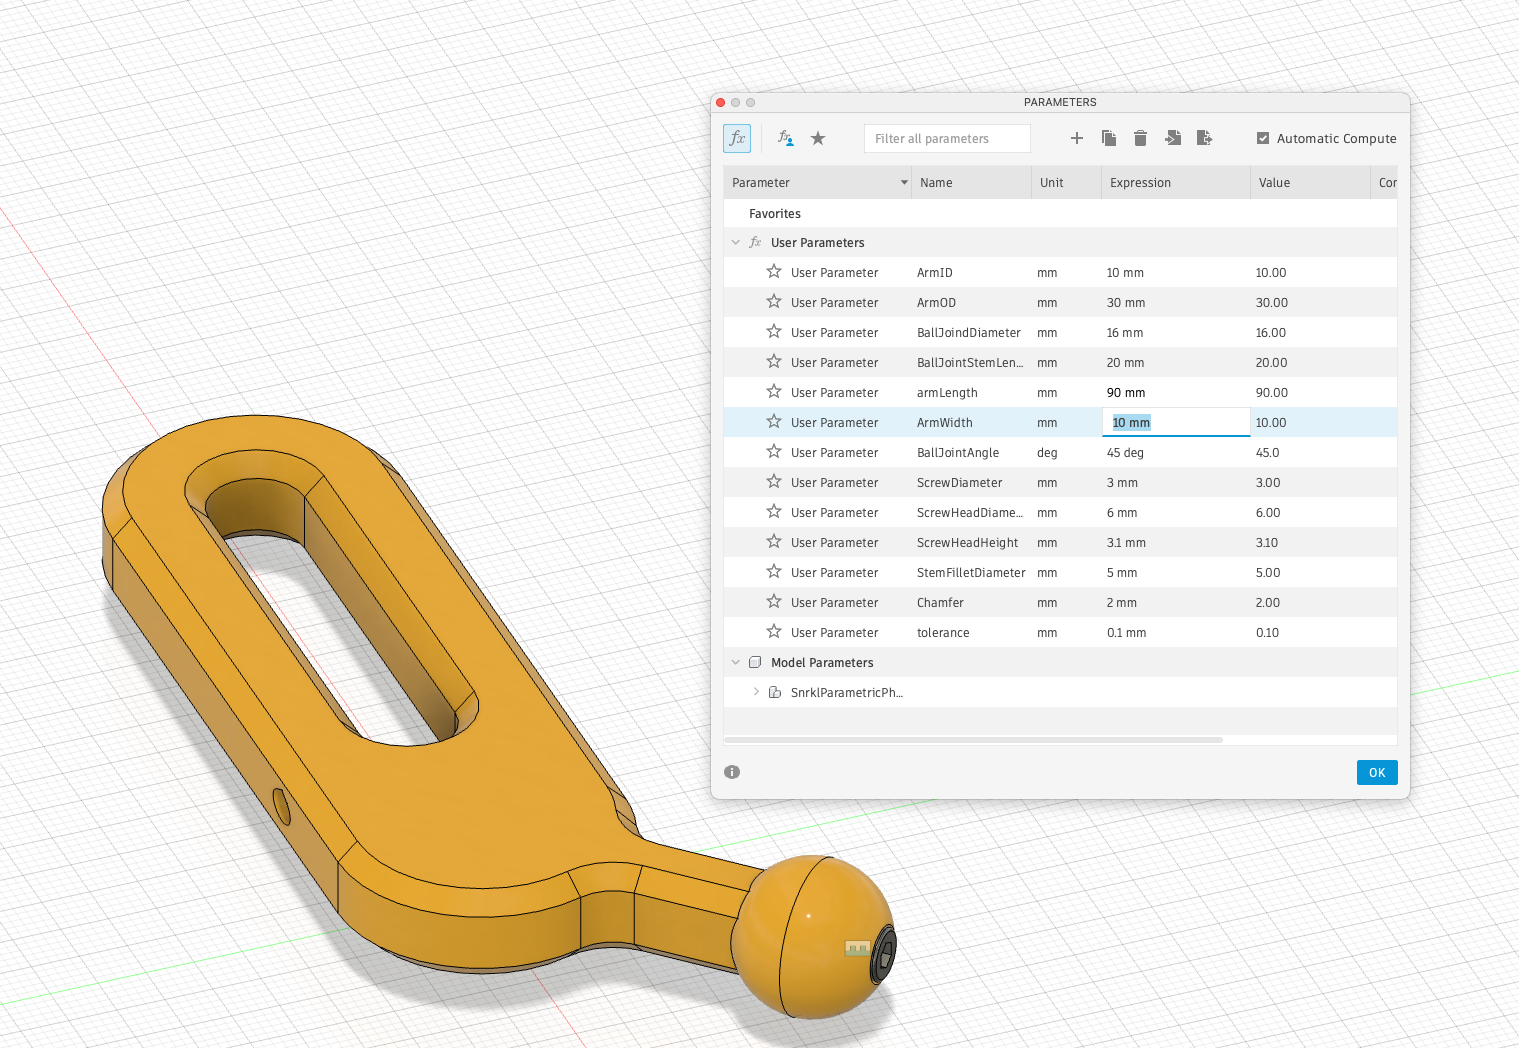Toggle favorite star for ScrewDiameter
Screen dimensions: 1519x1048
pos(774,482)
